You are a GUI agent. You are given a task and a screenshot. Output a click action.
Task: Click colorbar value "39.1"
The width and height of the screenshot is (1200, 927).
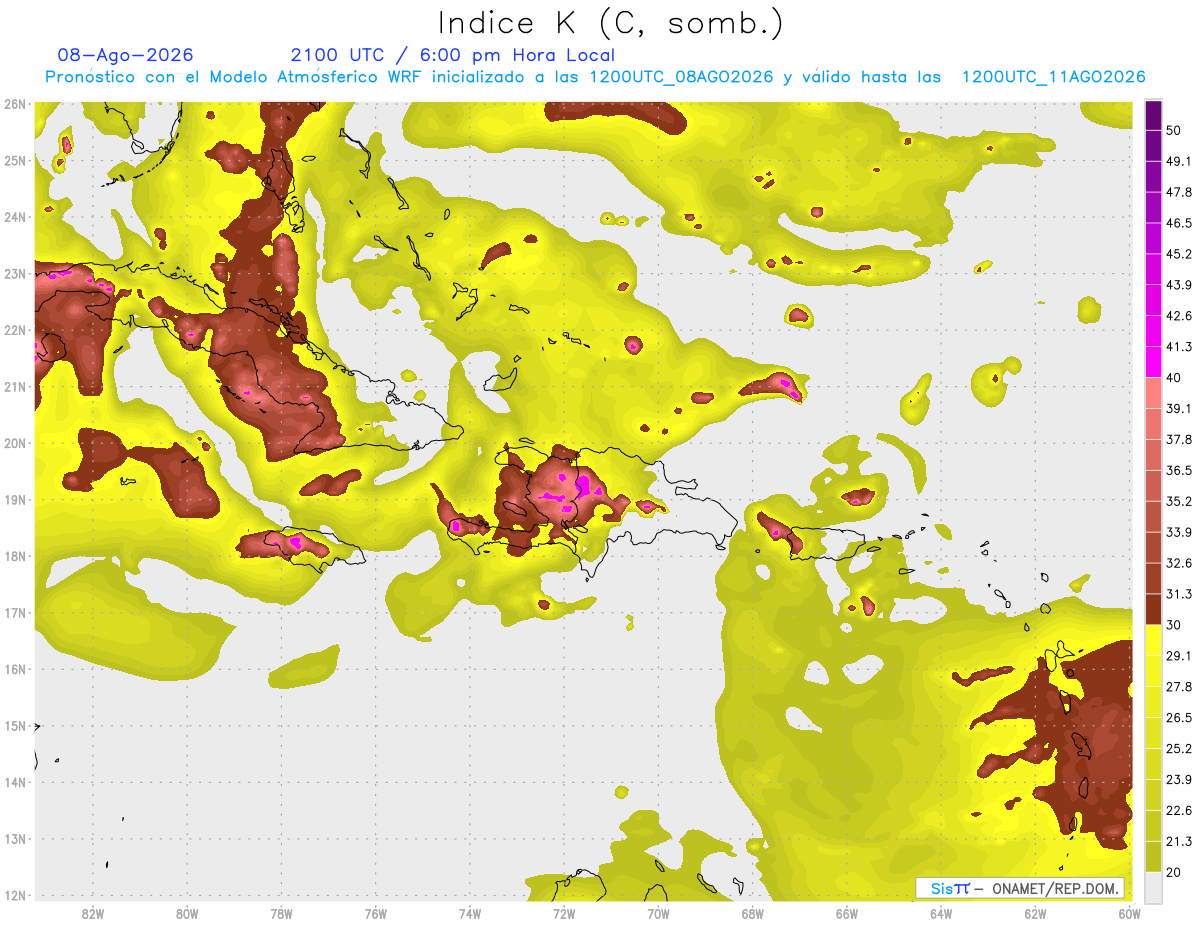(x=1179, y=408)
